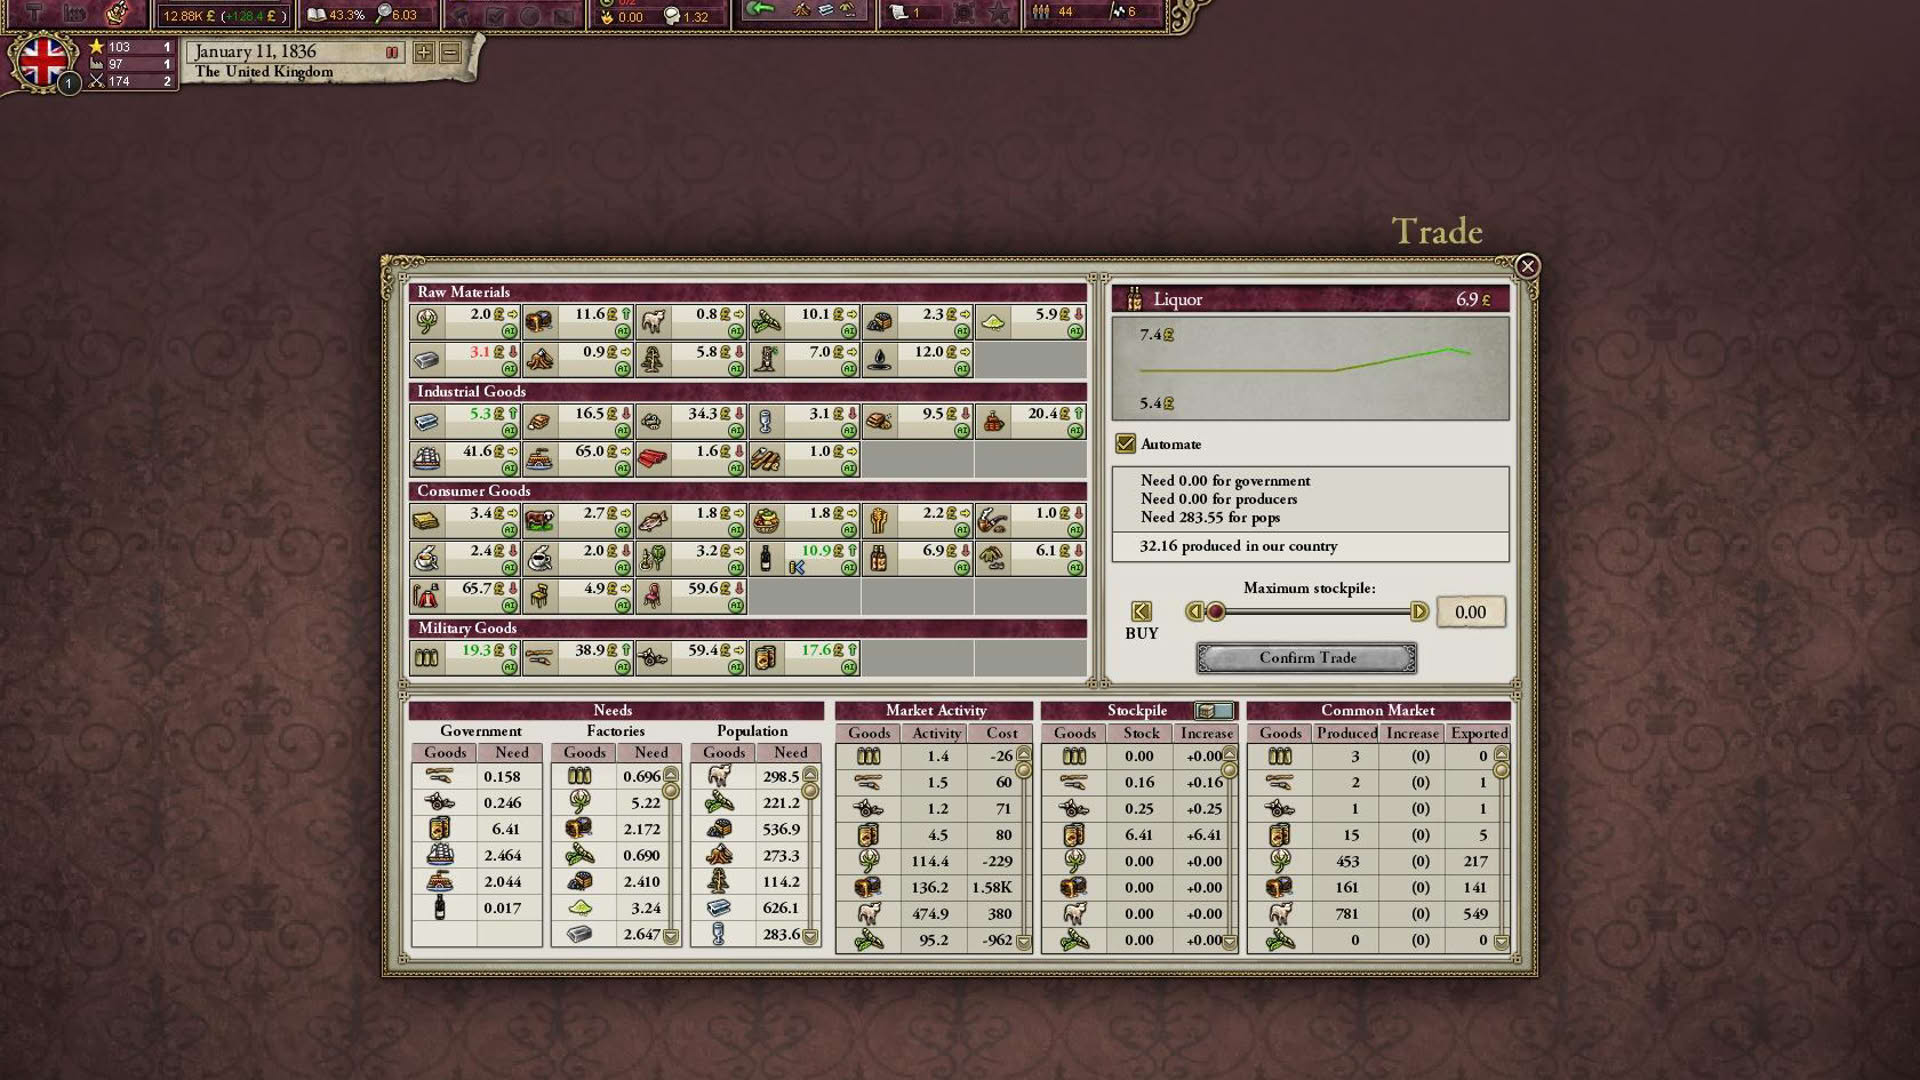Toggle AI automation on the Cotton tile
This screenshot has height=1080, width=1920.
click(509, 331)
